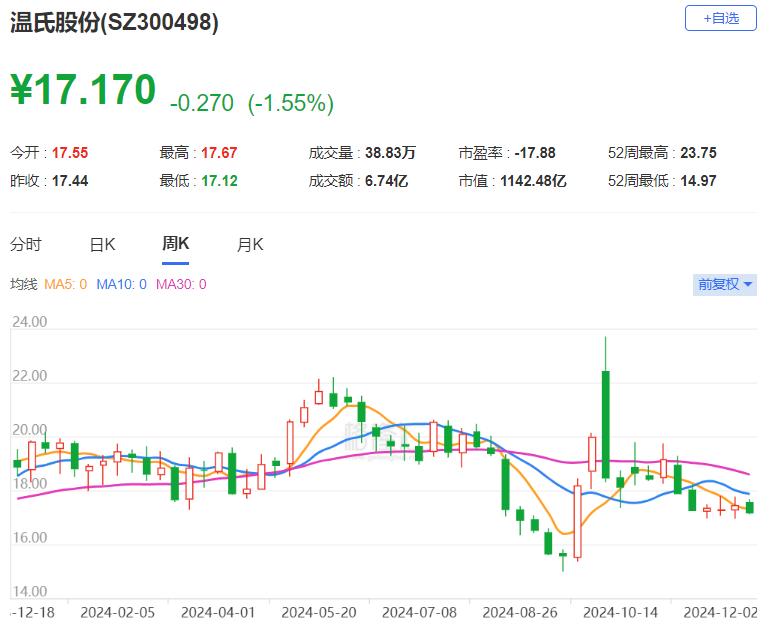The height and width of the screenshot is (627, 778).
Task: Switch to the 日K chart tab
Action: [102, 244]
